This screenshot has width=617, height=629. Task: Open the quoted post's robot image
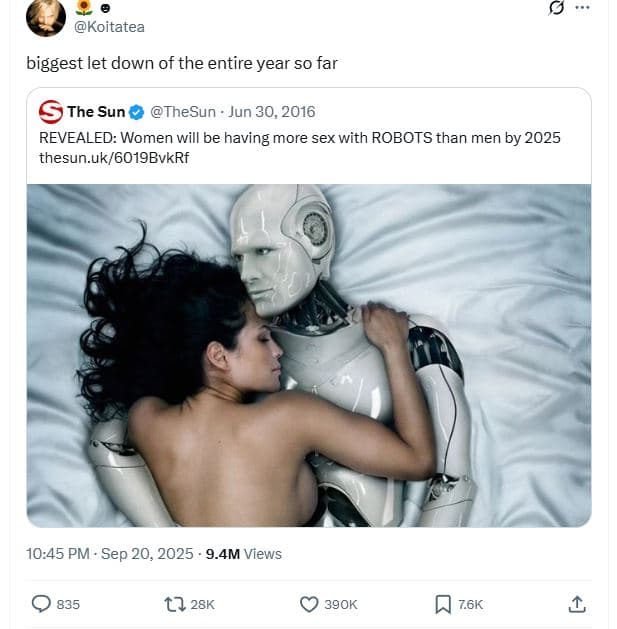(309, 355)
